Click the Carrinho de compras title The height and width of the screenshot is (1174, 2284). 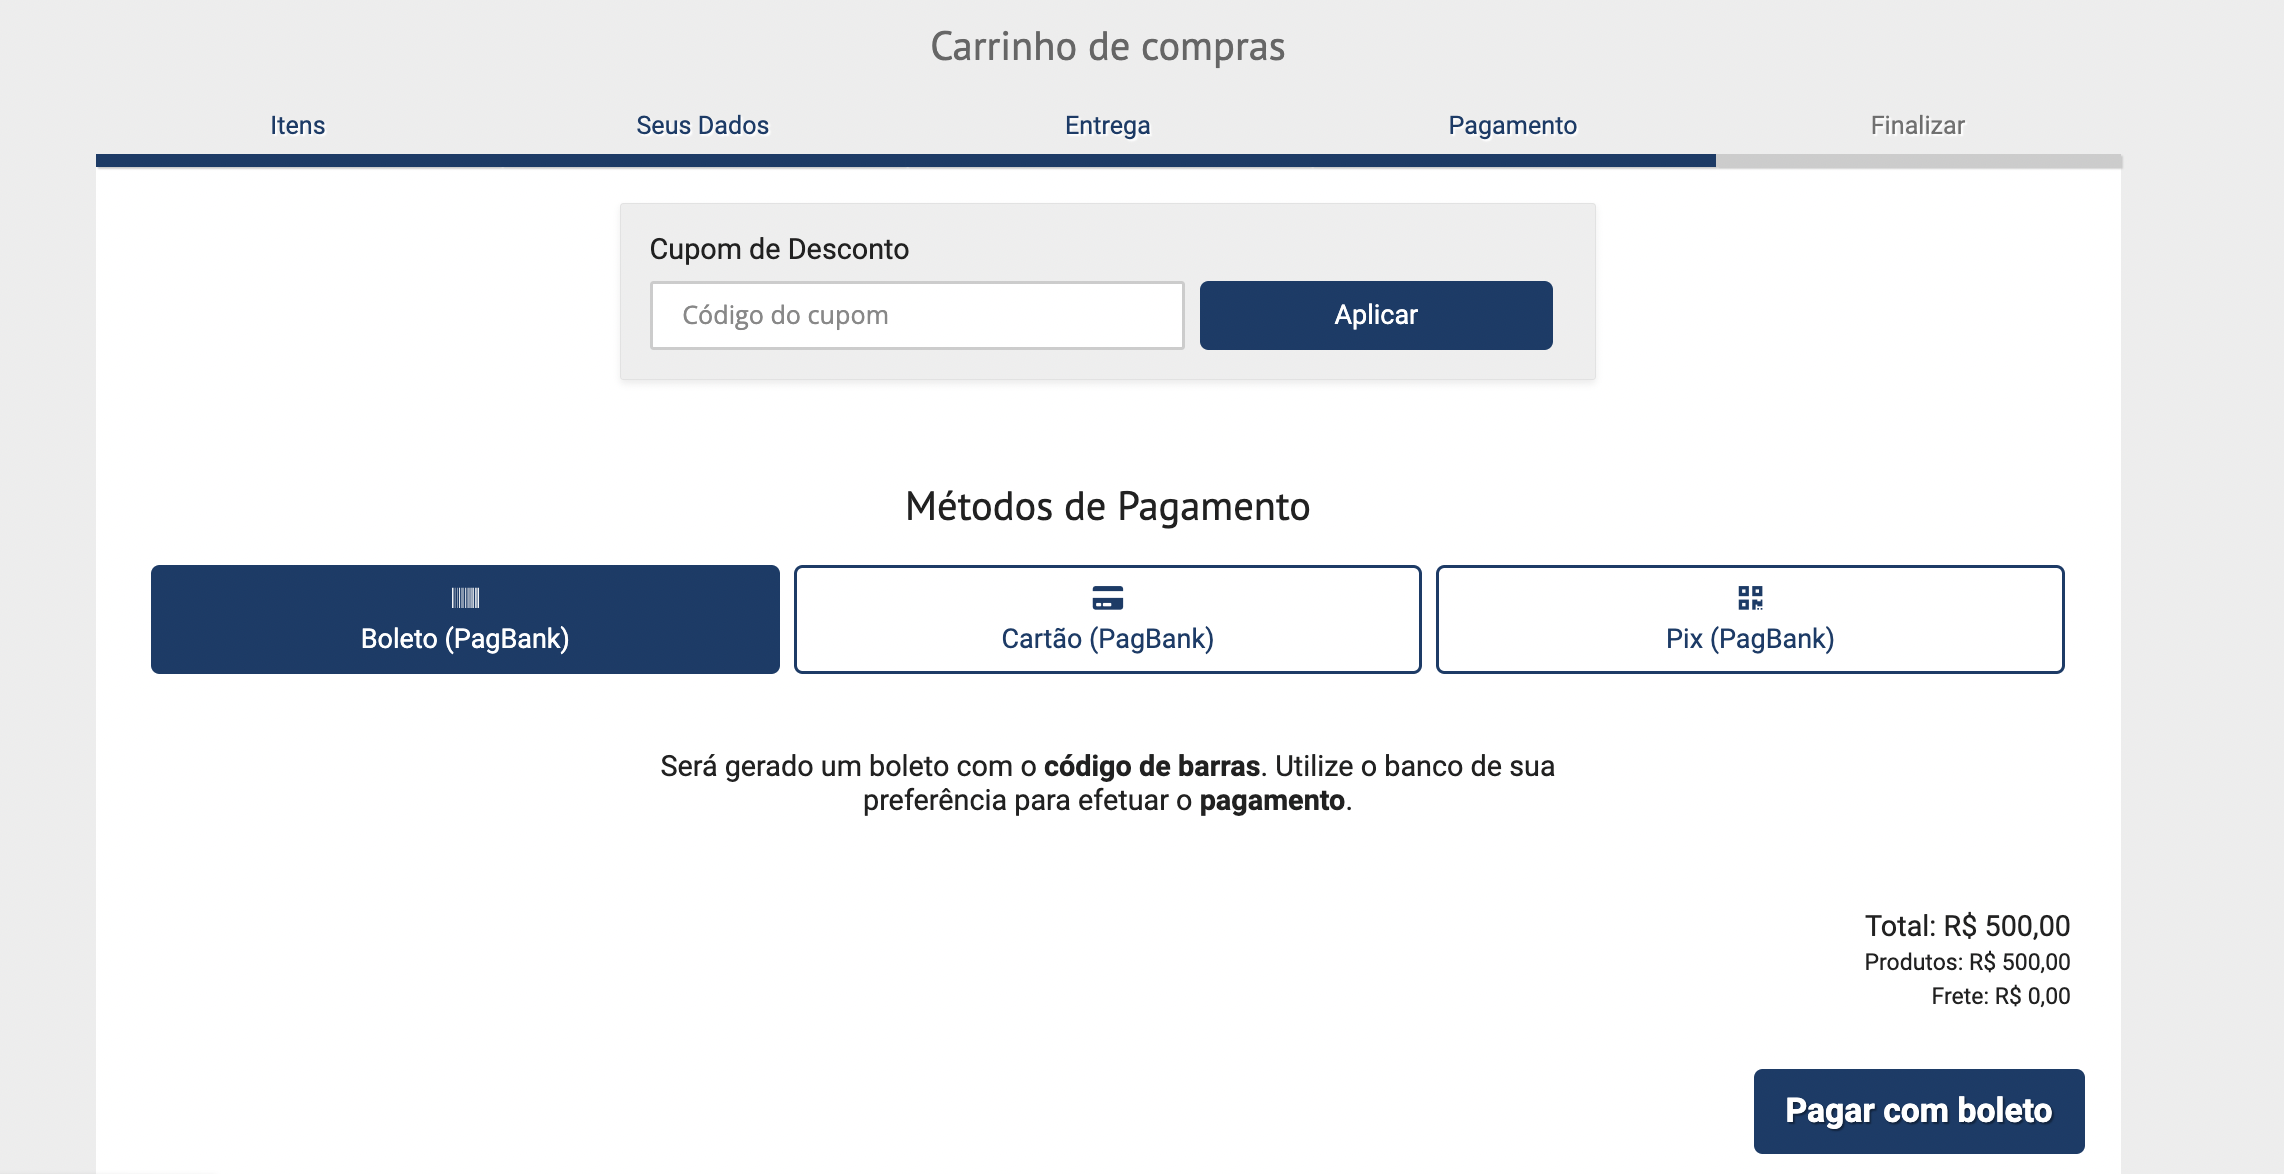pyautogui.click(x=1107, y=47)
